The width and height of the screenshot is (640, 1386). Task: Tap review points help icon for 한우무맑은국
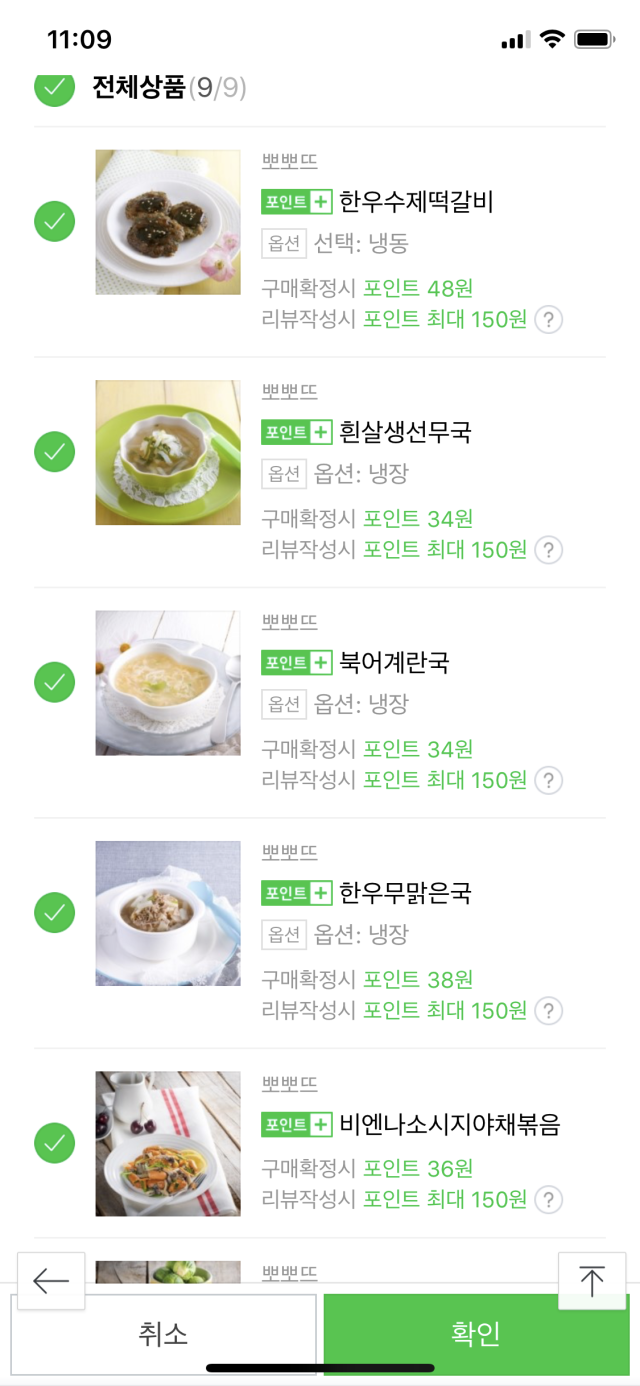pos(548,1011)
